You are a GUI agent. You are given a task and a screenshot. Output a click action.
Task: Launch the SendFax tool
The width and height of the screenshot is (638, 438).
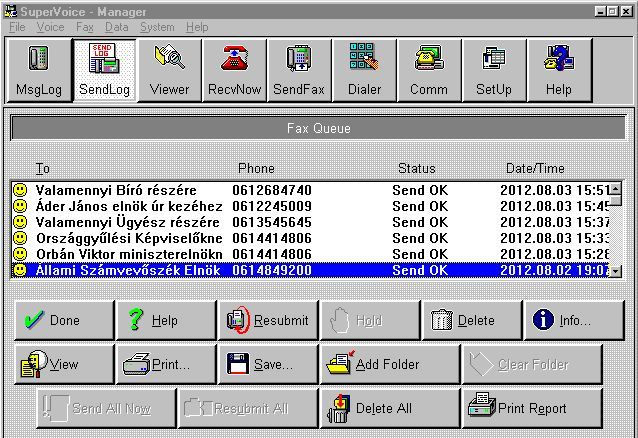click(x=299, y=70)
